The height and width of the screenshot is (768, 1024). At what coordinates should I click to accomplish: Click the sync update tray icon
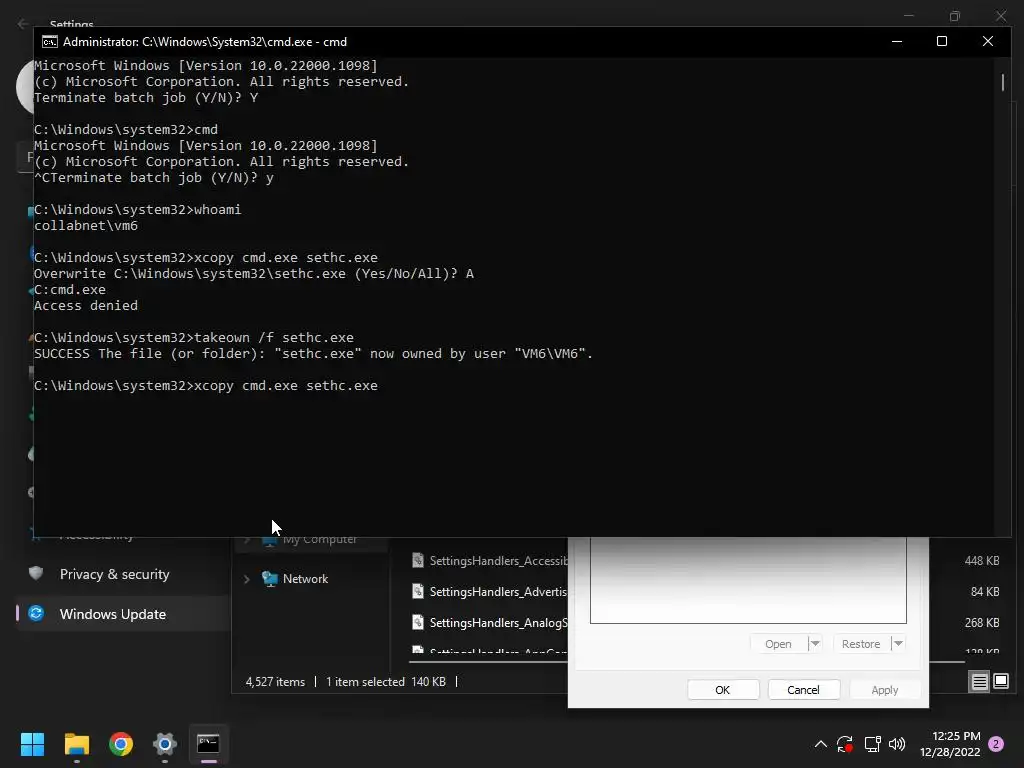pyautogui.click(x=845, y=744)
